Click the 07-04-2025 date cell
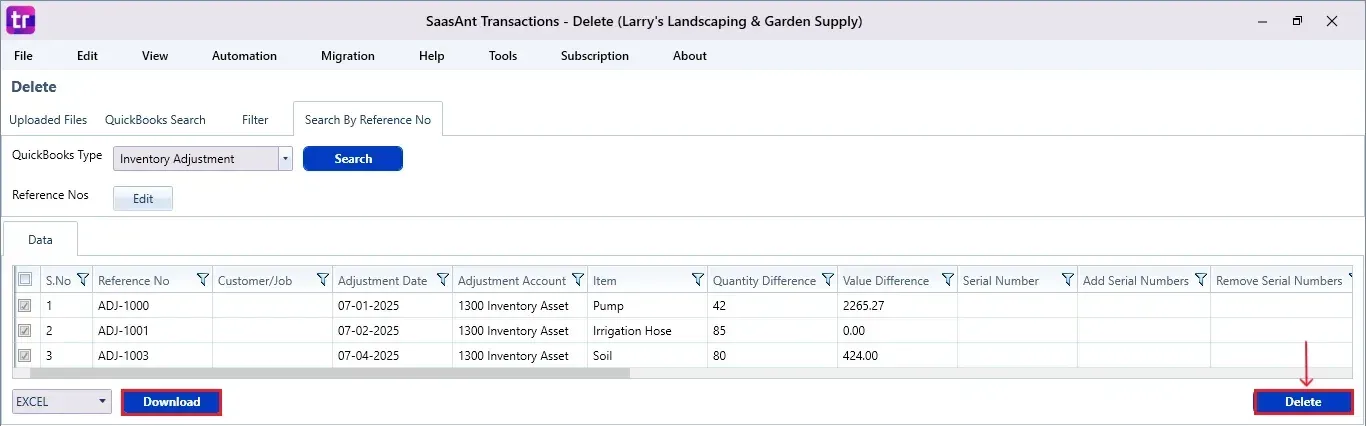This screenshot has height=426, width=1366. 392,356
